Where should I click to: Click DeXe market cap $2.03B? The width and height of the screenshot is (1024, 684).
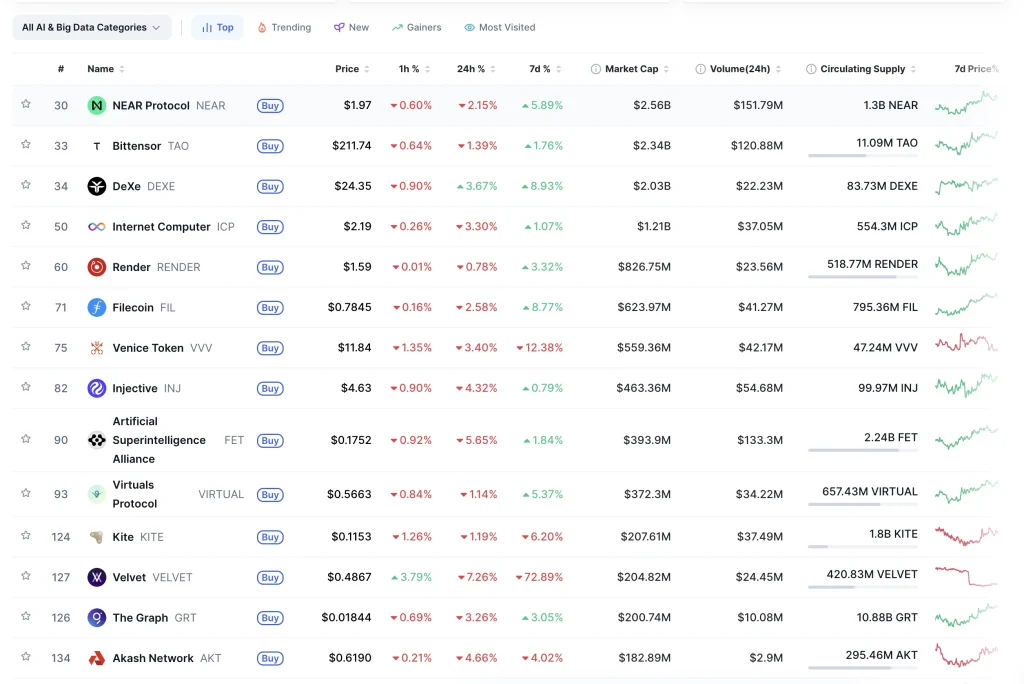(x=652, y=186)
